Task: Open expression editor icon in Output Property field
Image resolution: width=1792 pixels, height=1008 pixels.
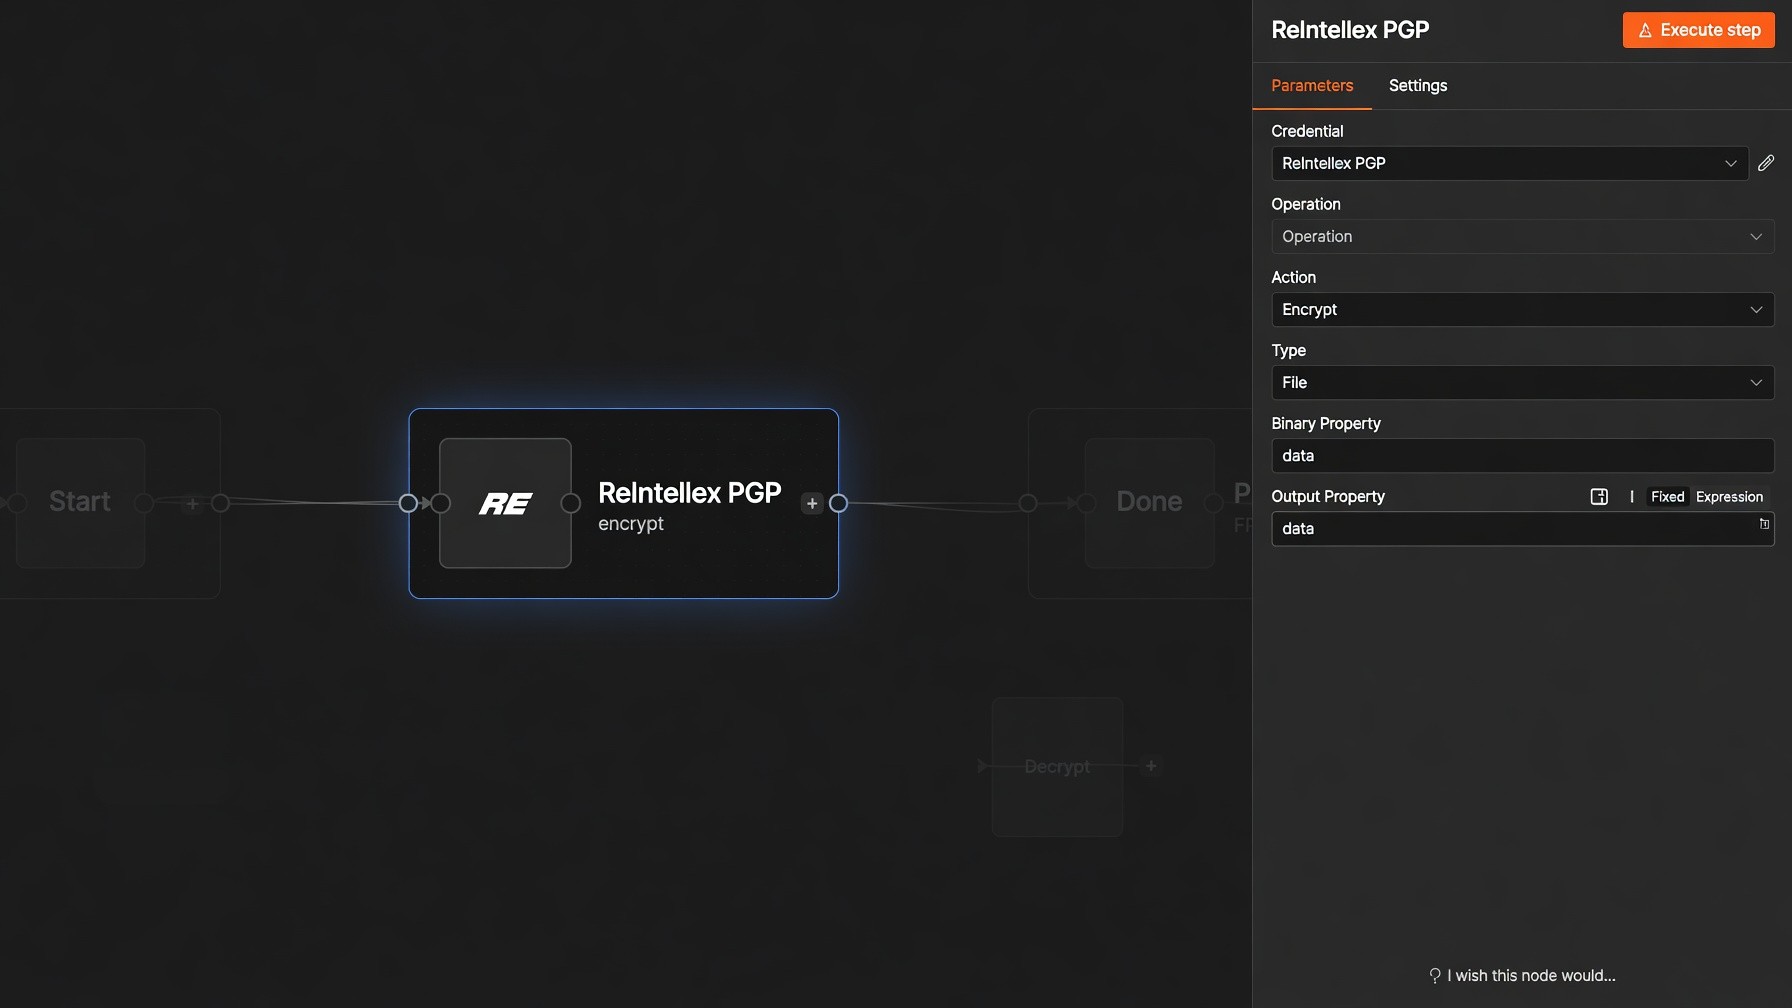Action: pyautogui.click(x=1764, y=524)
